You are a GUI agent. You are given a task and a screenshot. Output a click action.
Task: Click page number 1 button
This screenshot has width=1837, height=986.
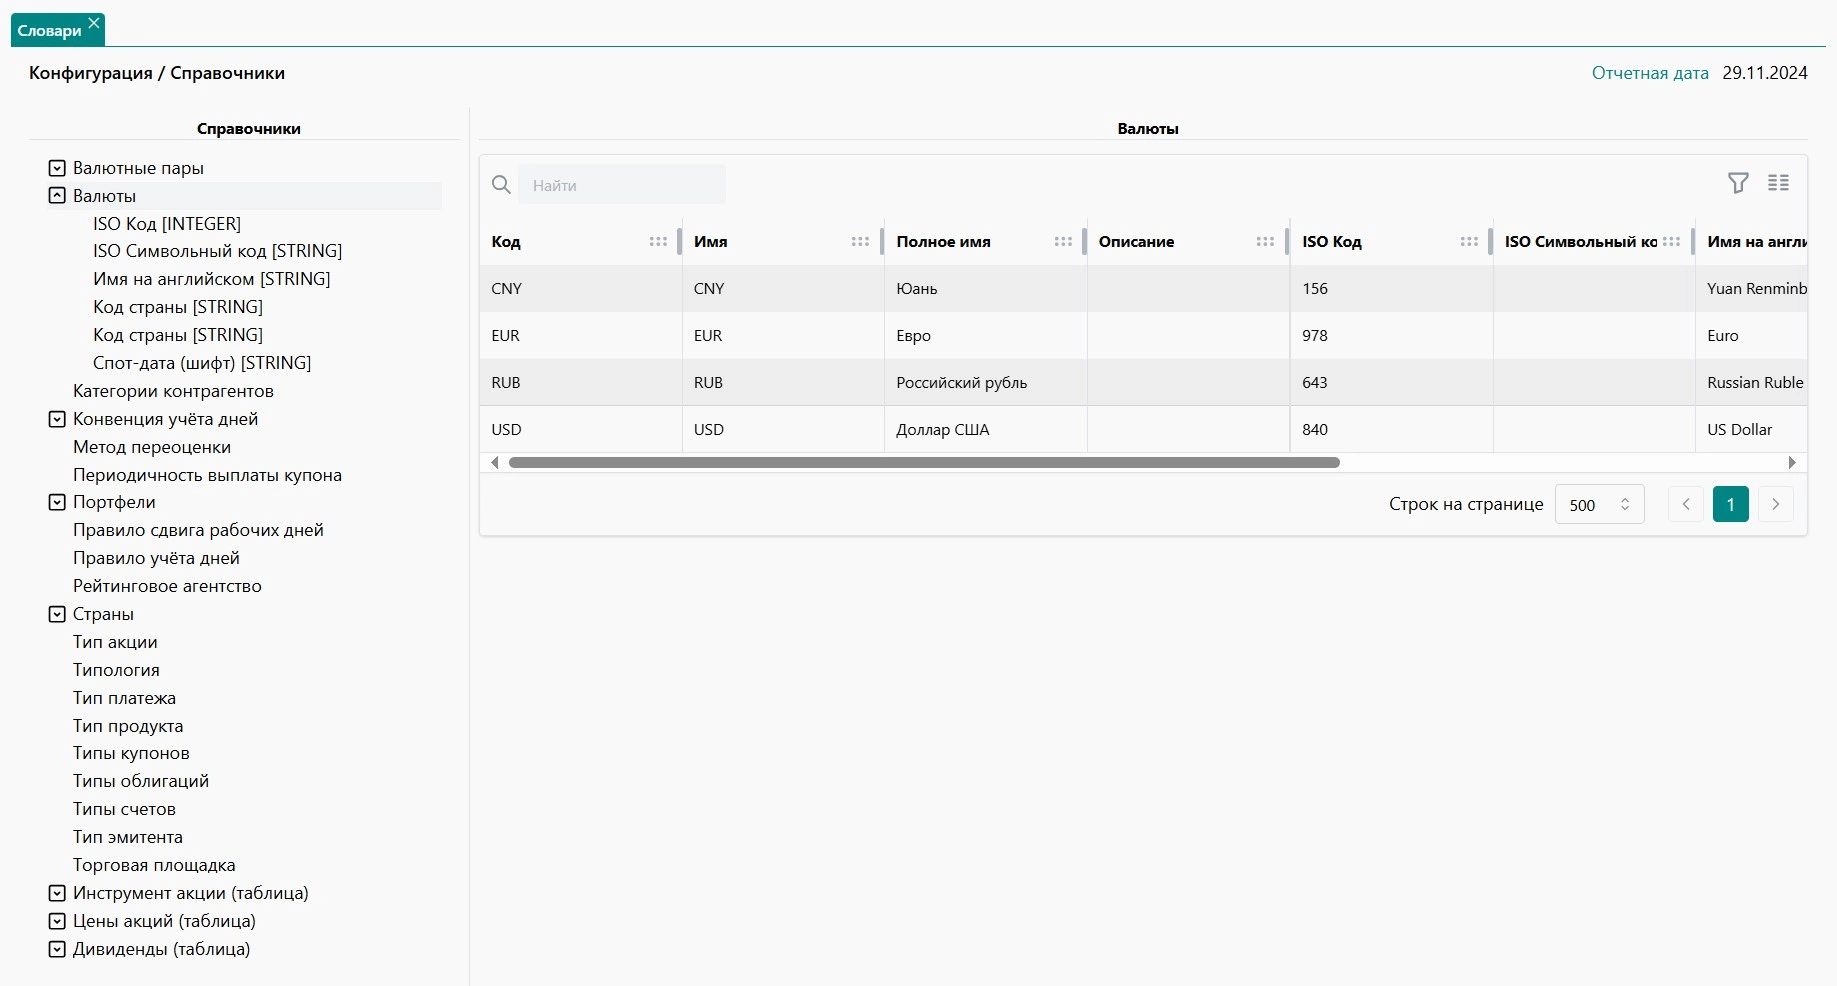coord(1730,504)
